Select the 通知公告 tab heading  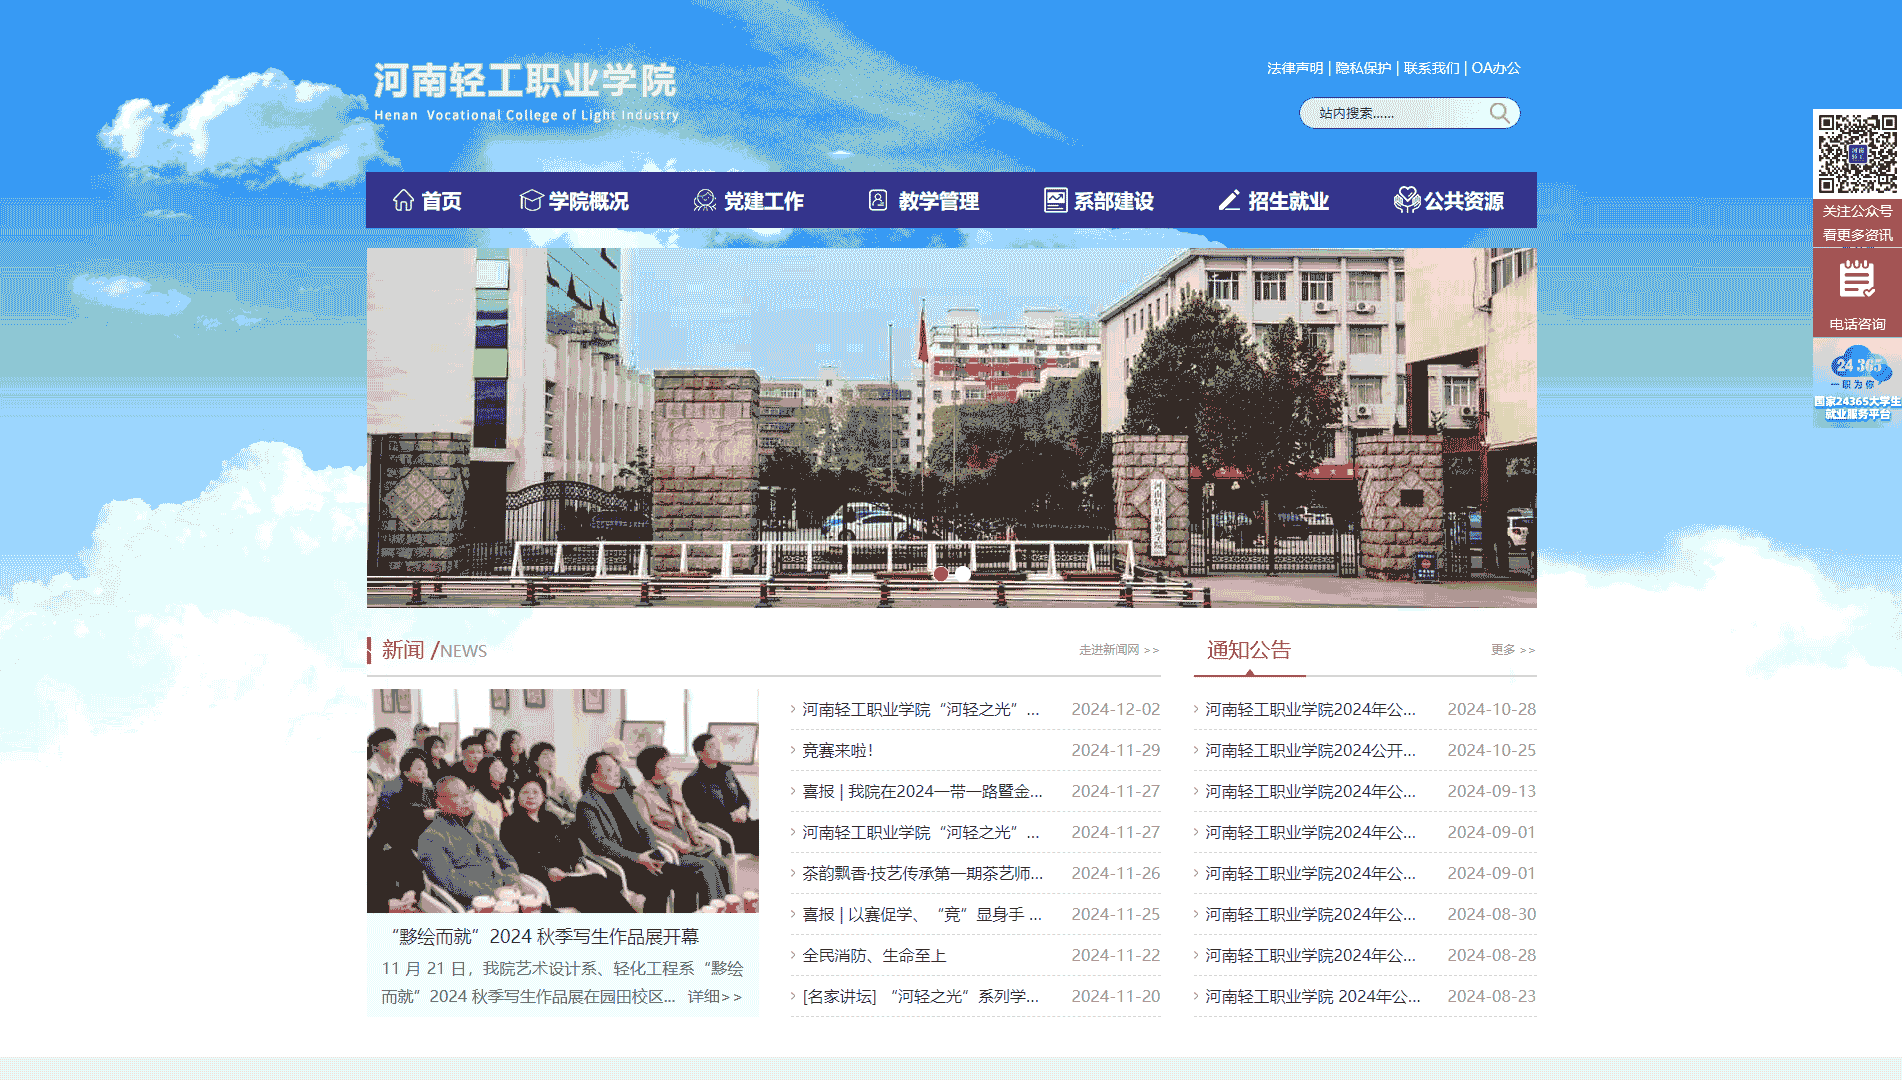[x=1249, y=650]
